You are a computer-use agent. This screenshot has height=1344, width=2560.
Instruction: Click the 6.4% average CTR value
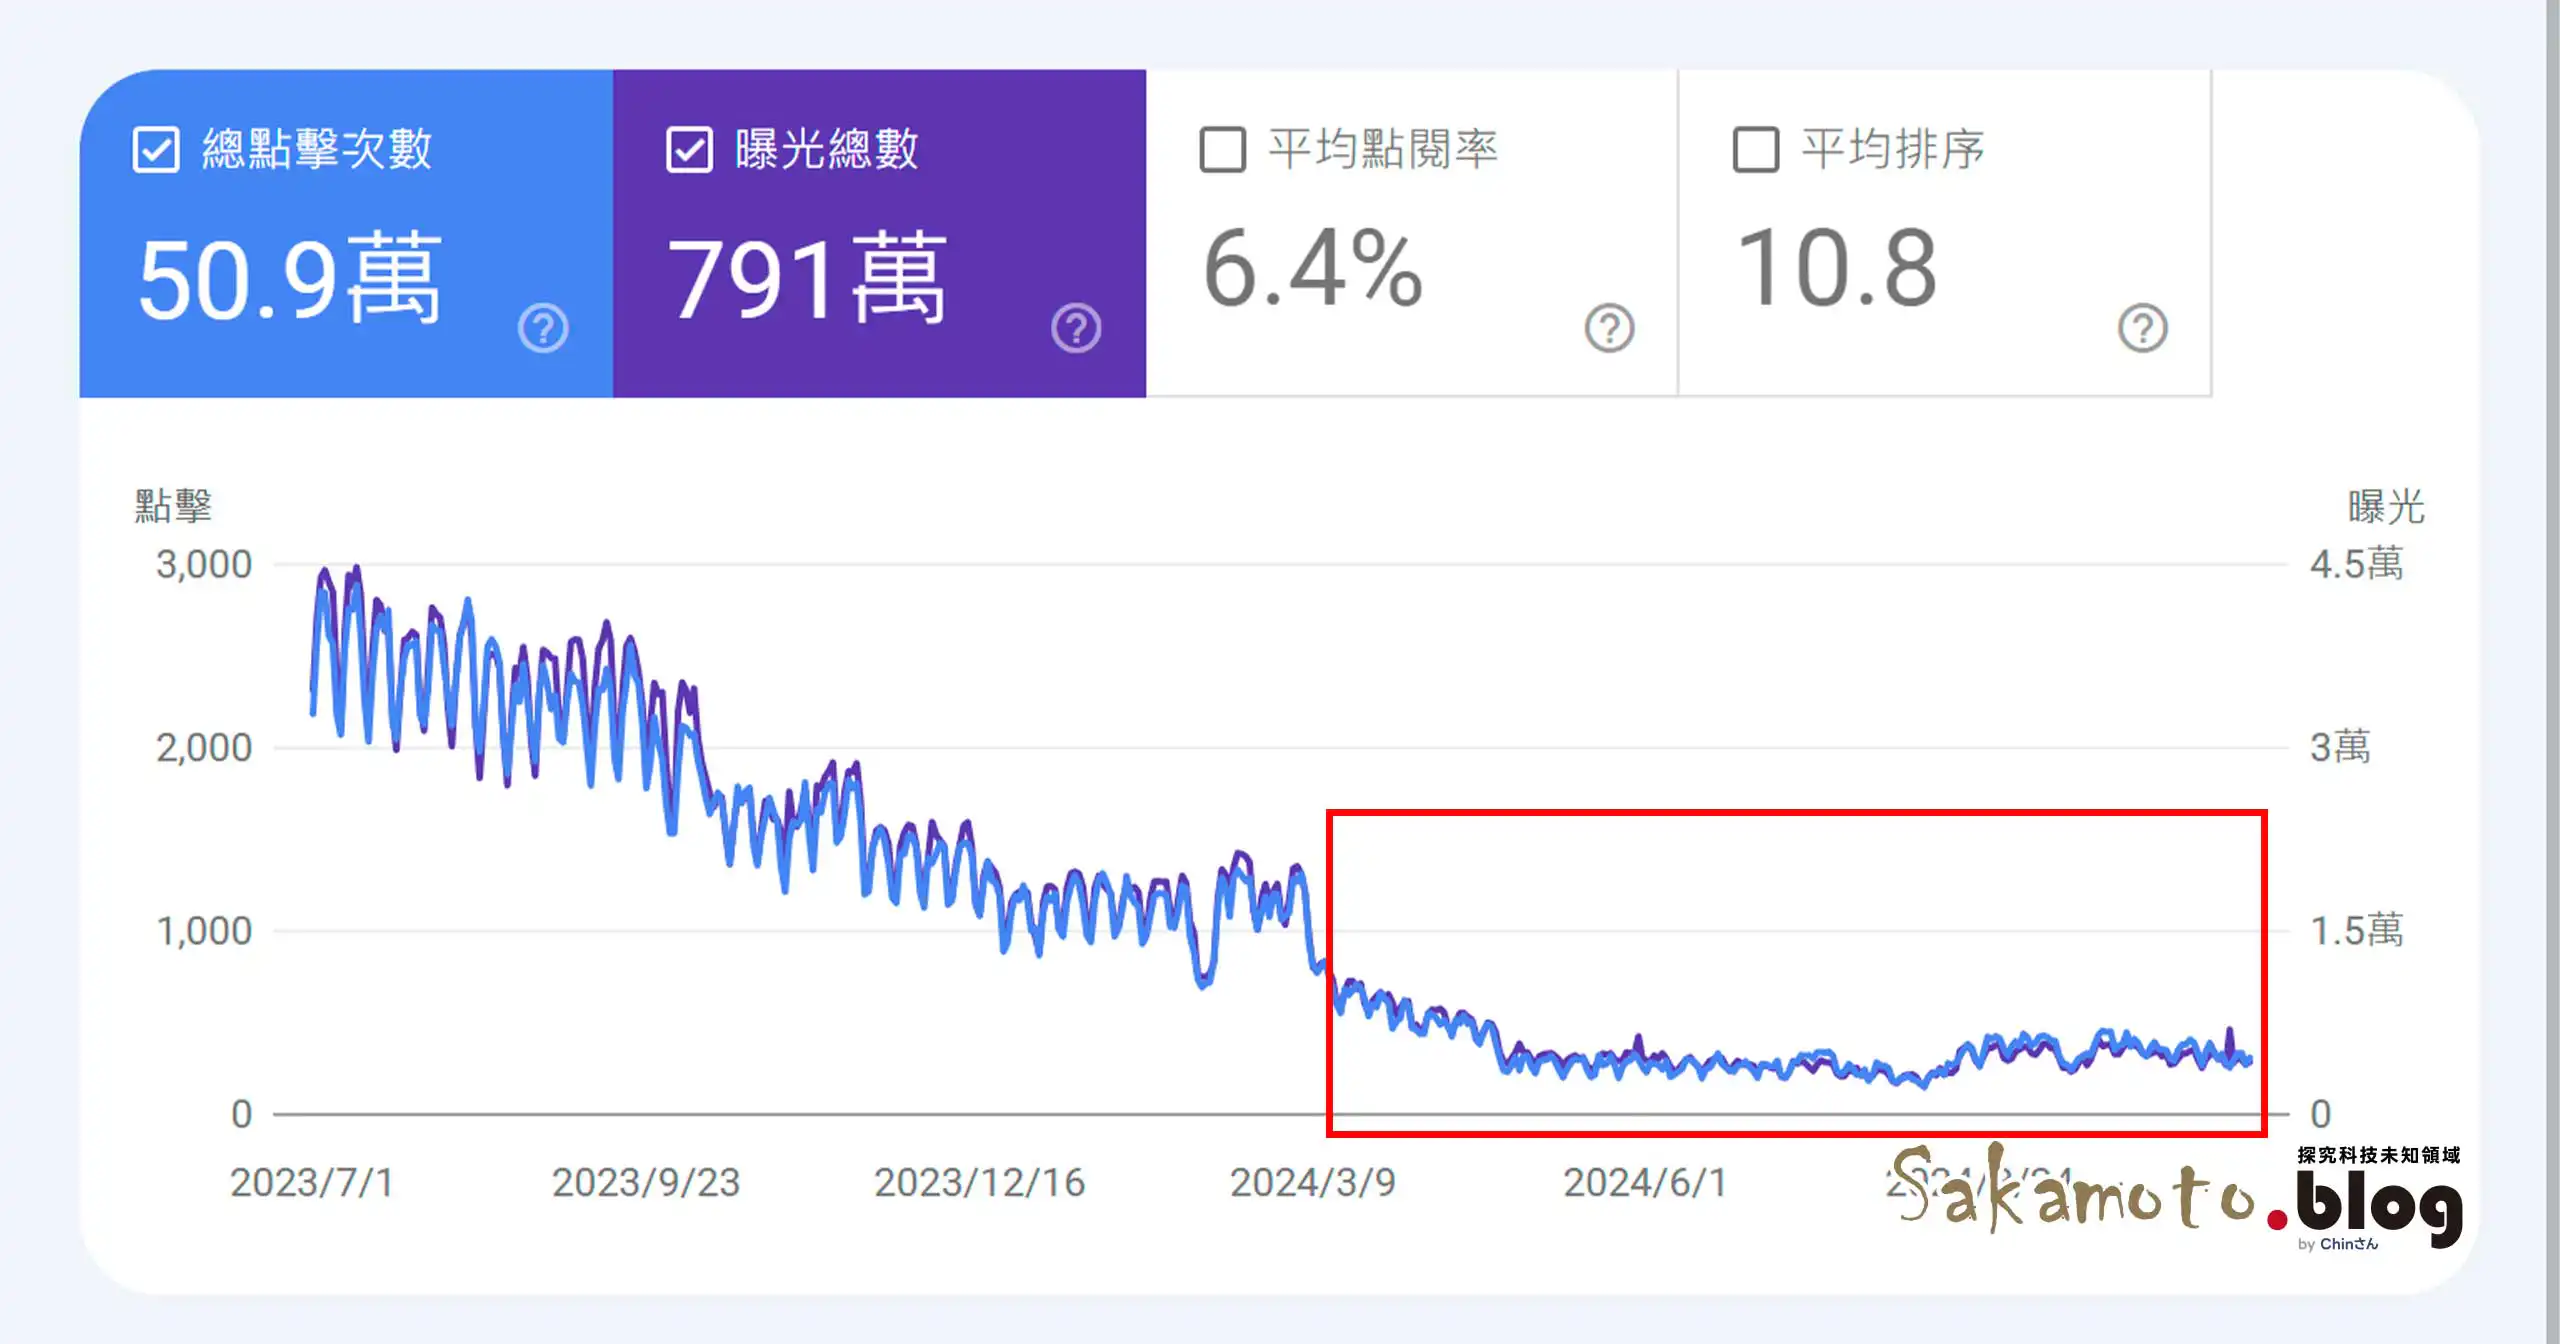click(1312, 268)
